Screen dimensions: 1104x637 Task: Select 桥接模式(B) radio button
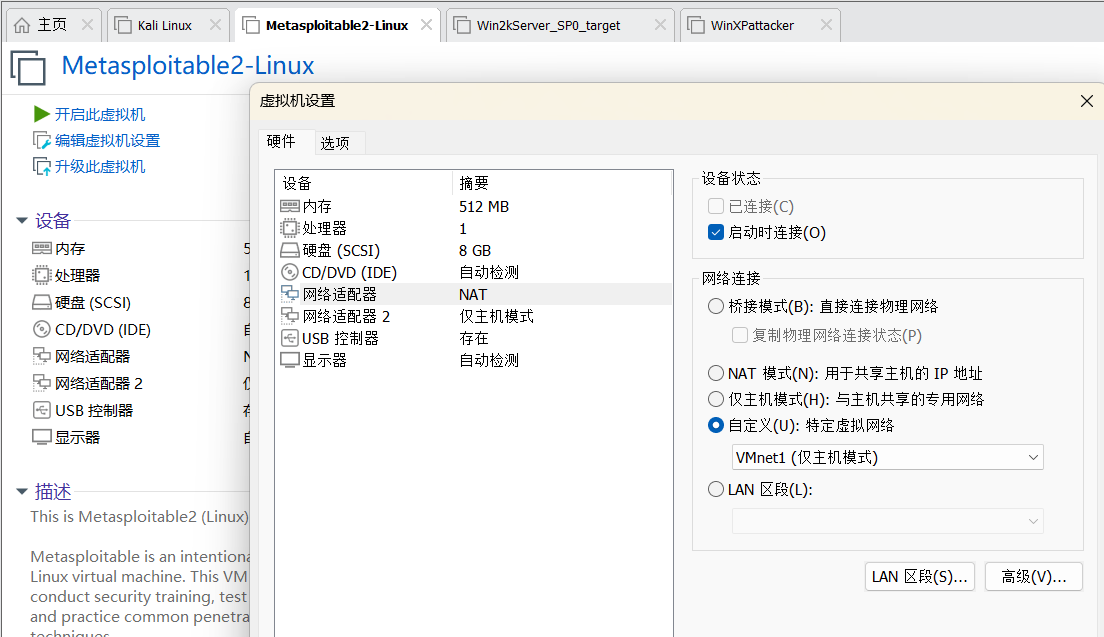(x=715, y=306)
